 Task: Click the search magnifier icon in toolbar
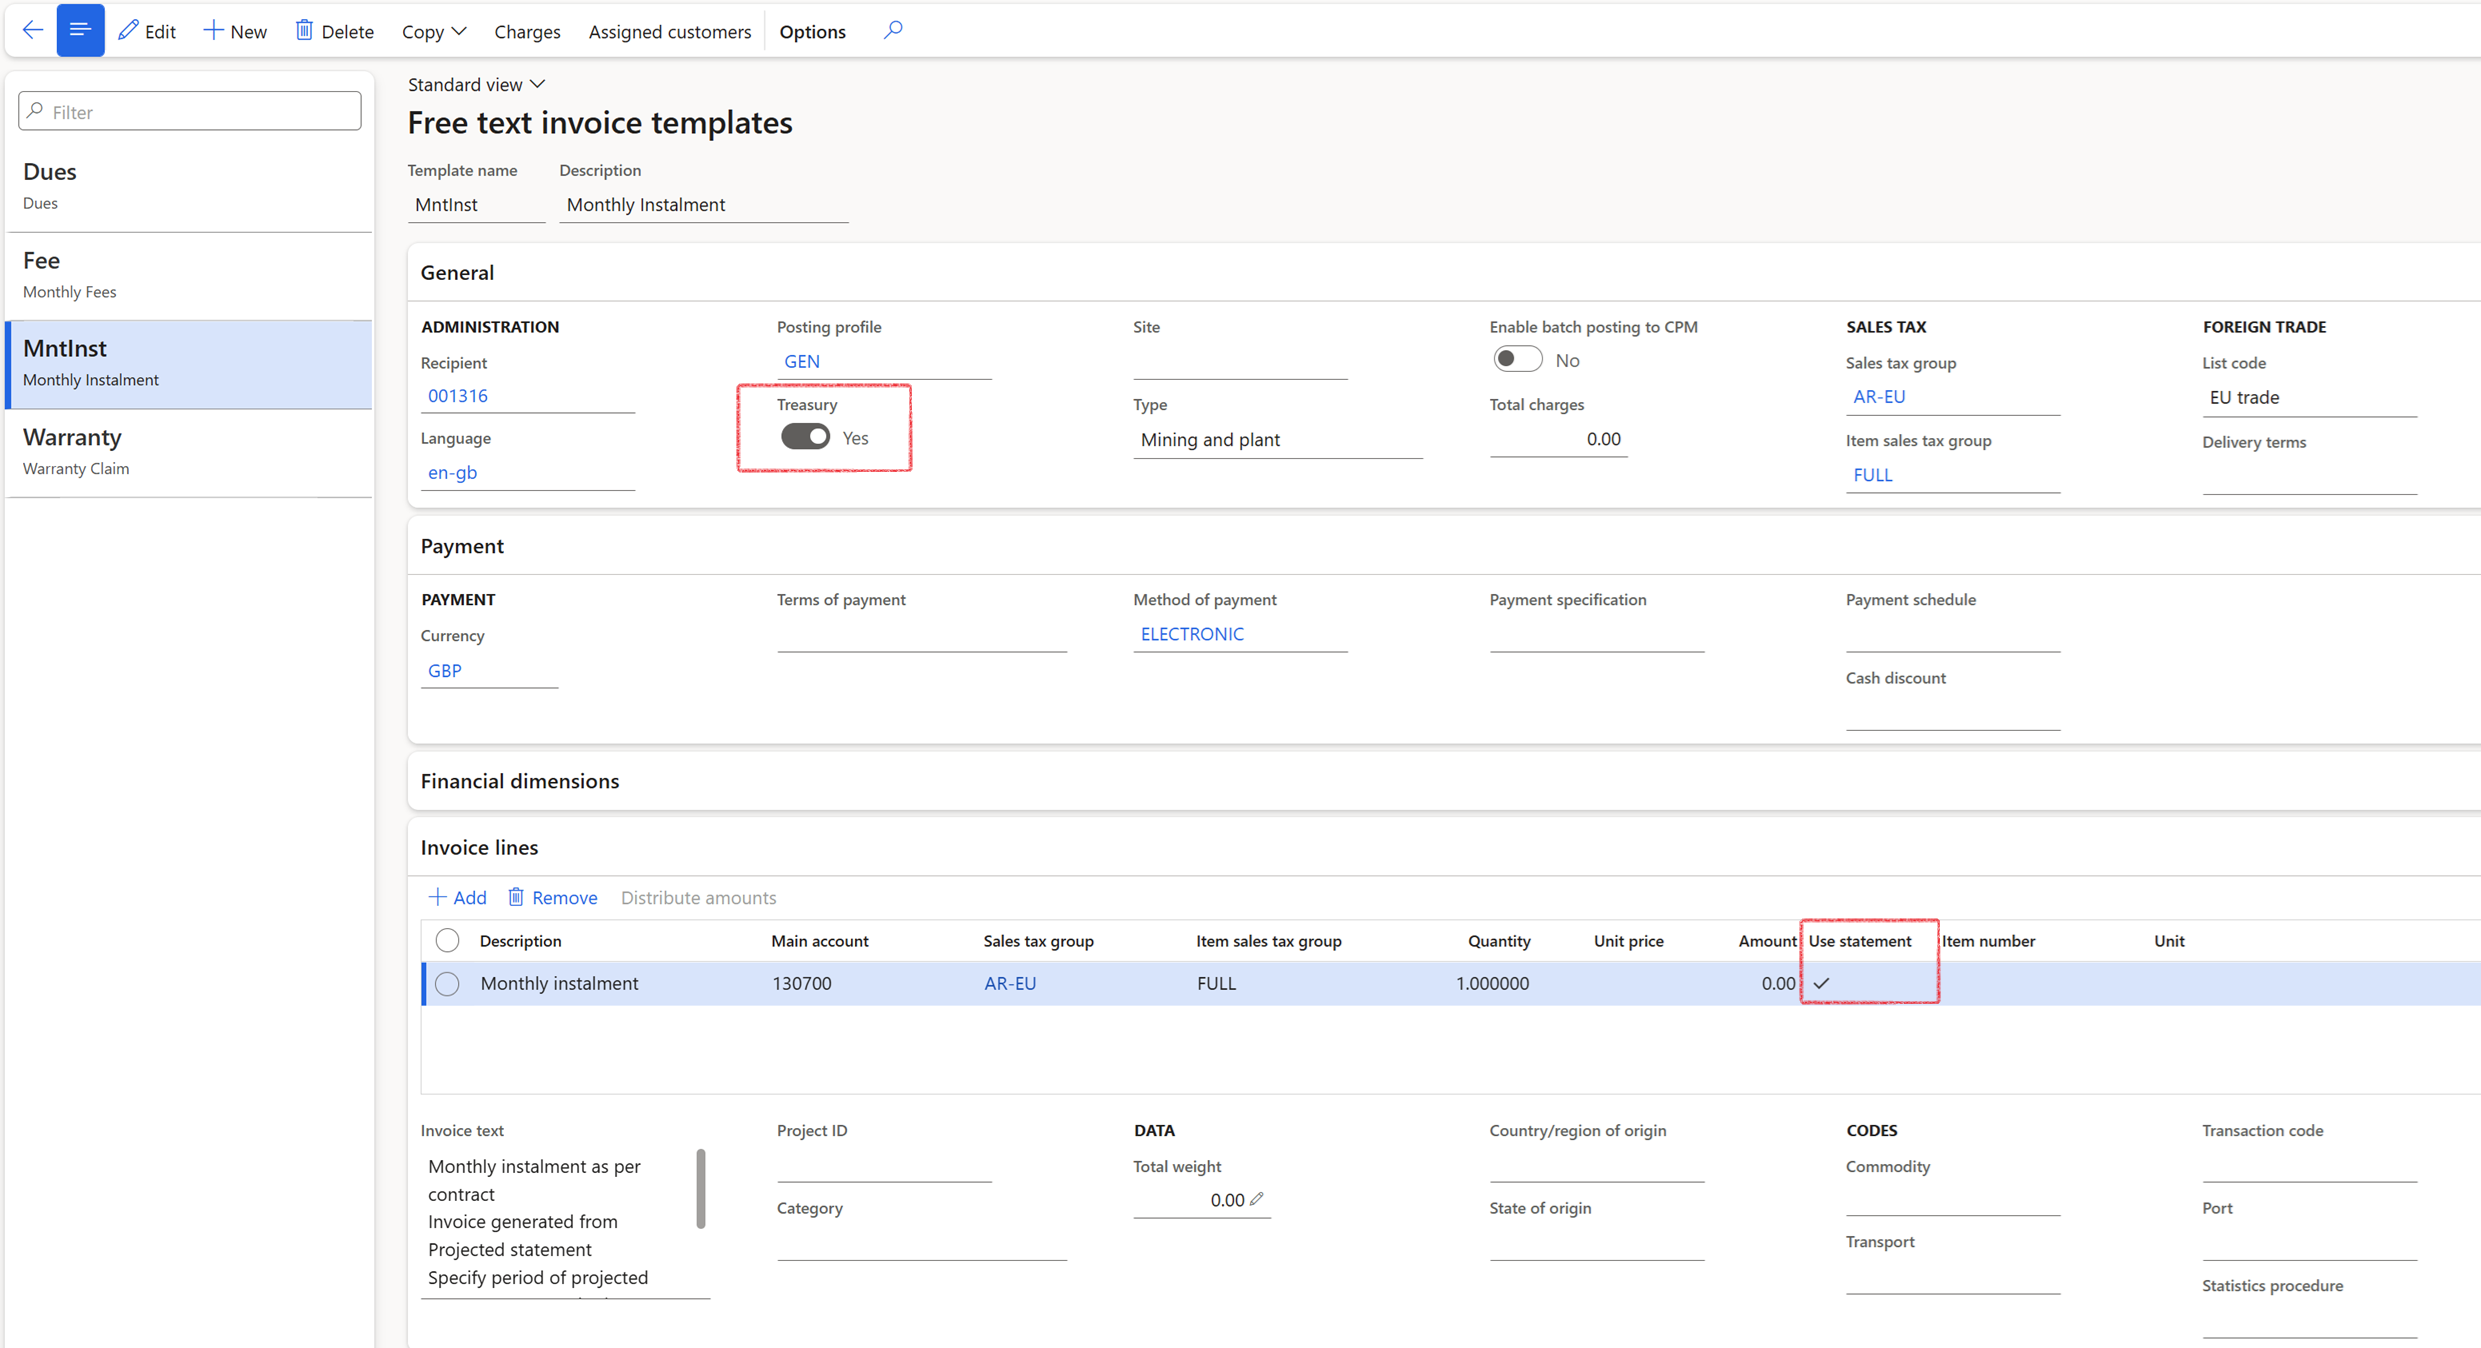pyautogui.click(x=893, y=30)
